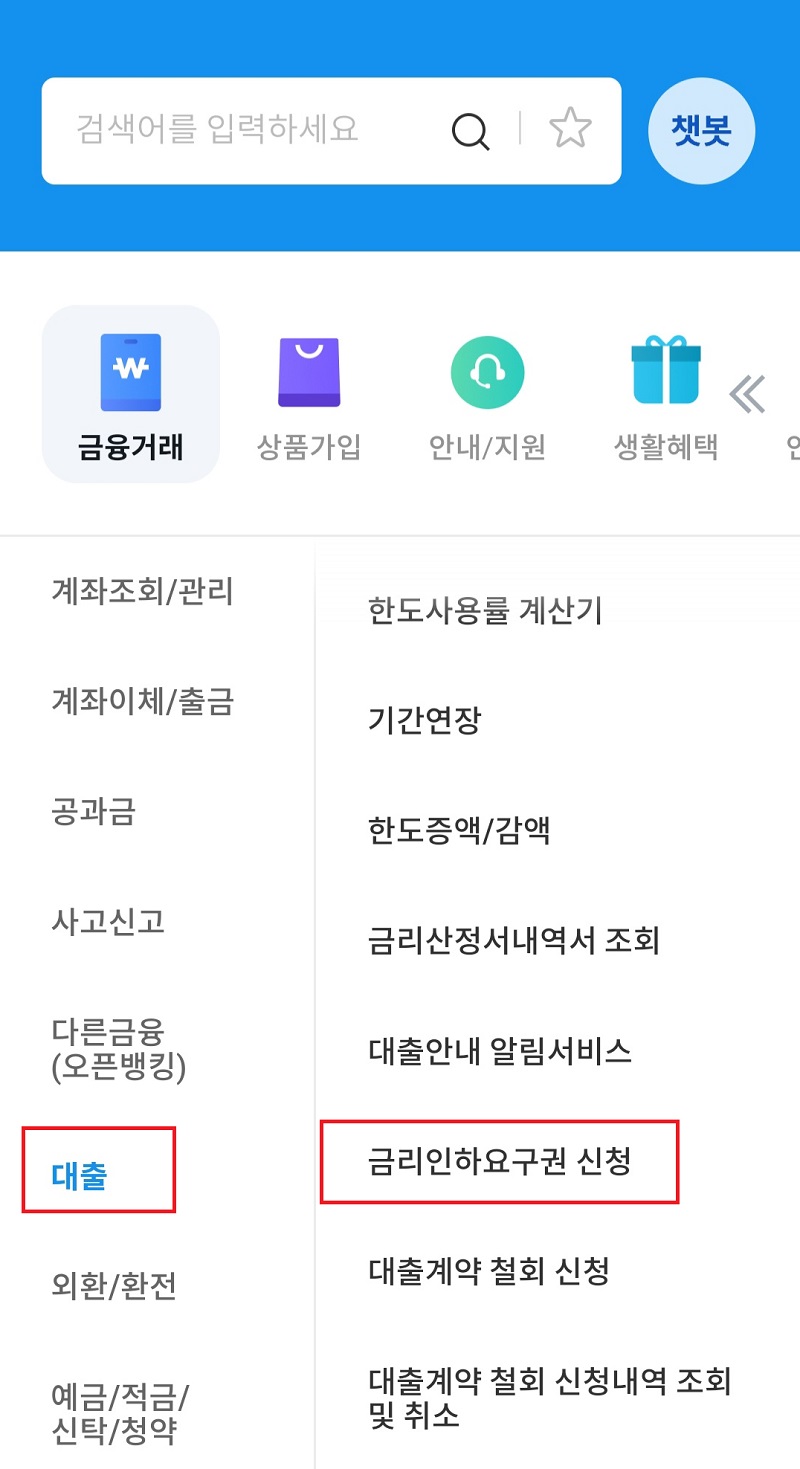Tap the star favorites icon
Image resolution: width=800 pixels, height=1469 pixels.
(x=570, y=130)
